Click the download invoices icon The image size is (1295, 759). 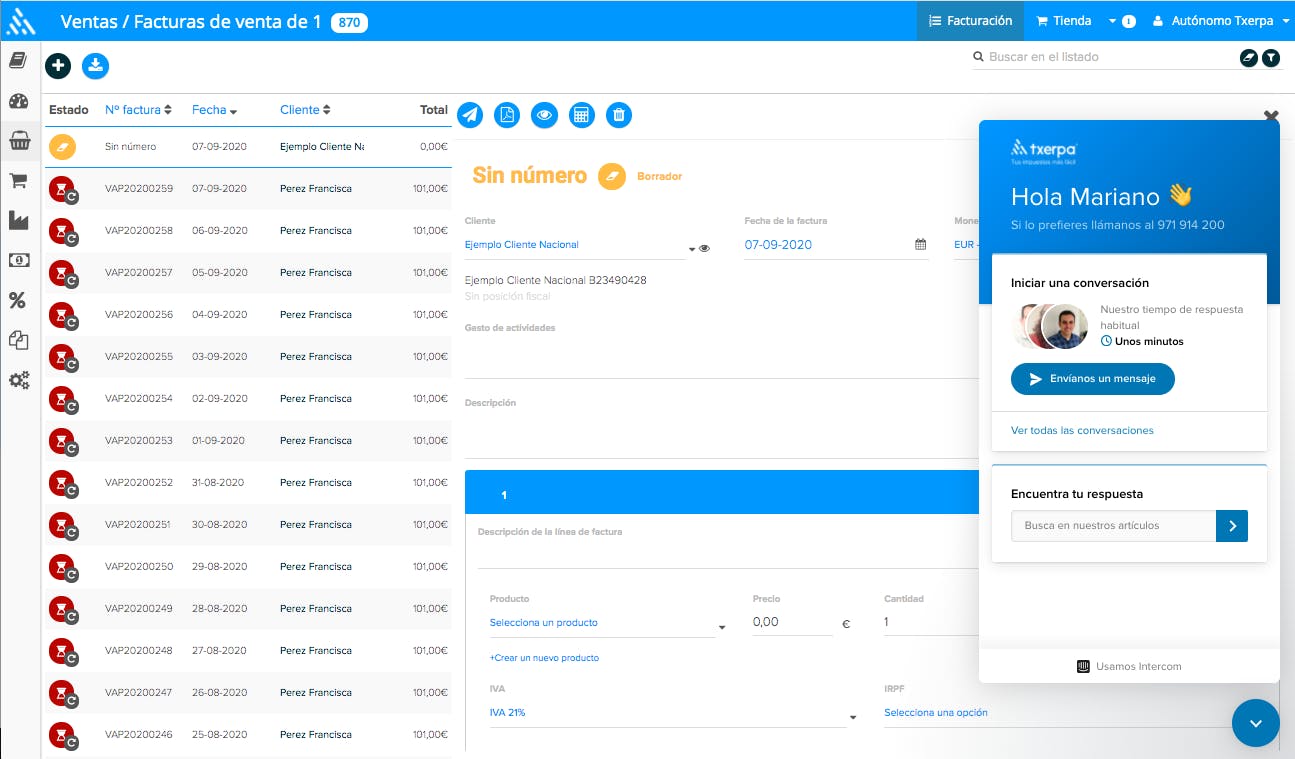(95, 66)
